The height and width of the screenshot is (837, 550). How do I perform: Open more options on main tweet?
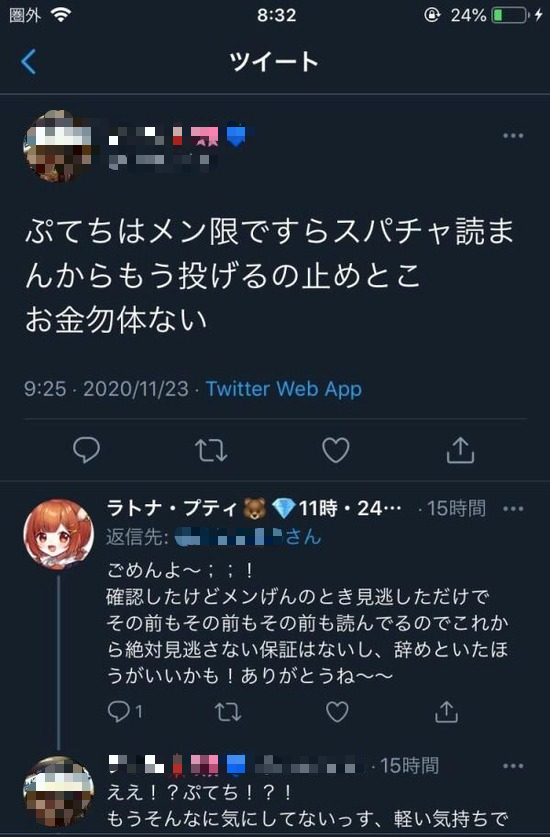513,136
